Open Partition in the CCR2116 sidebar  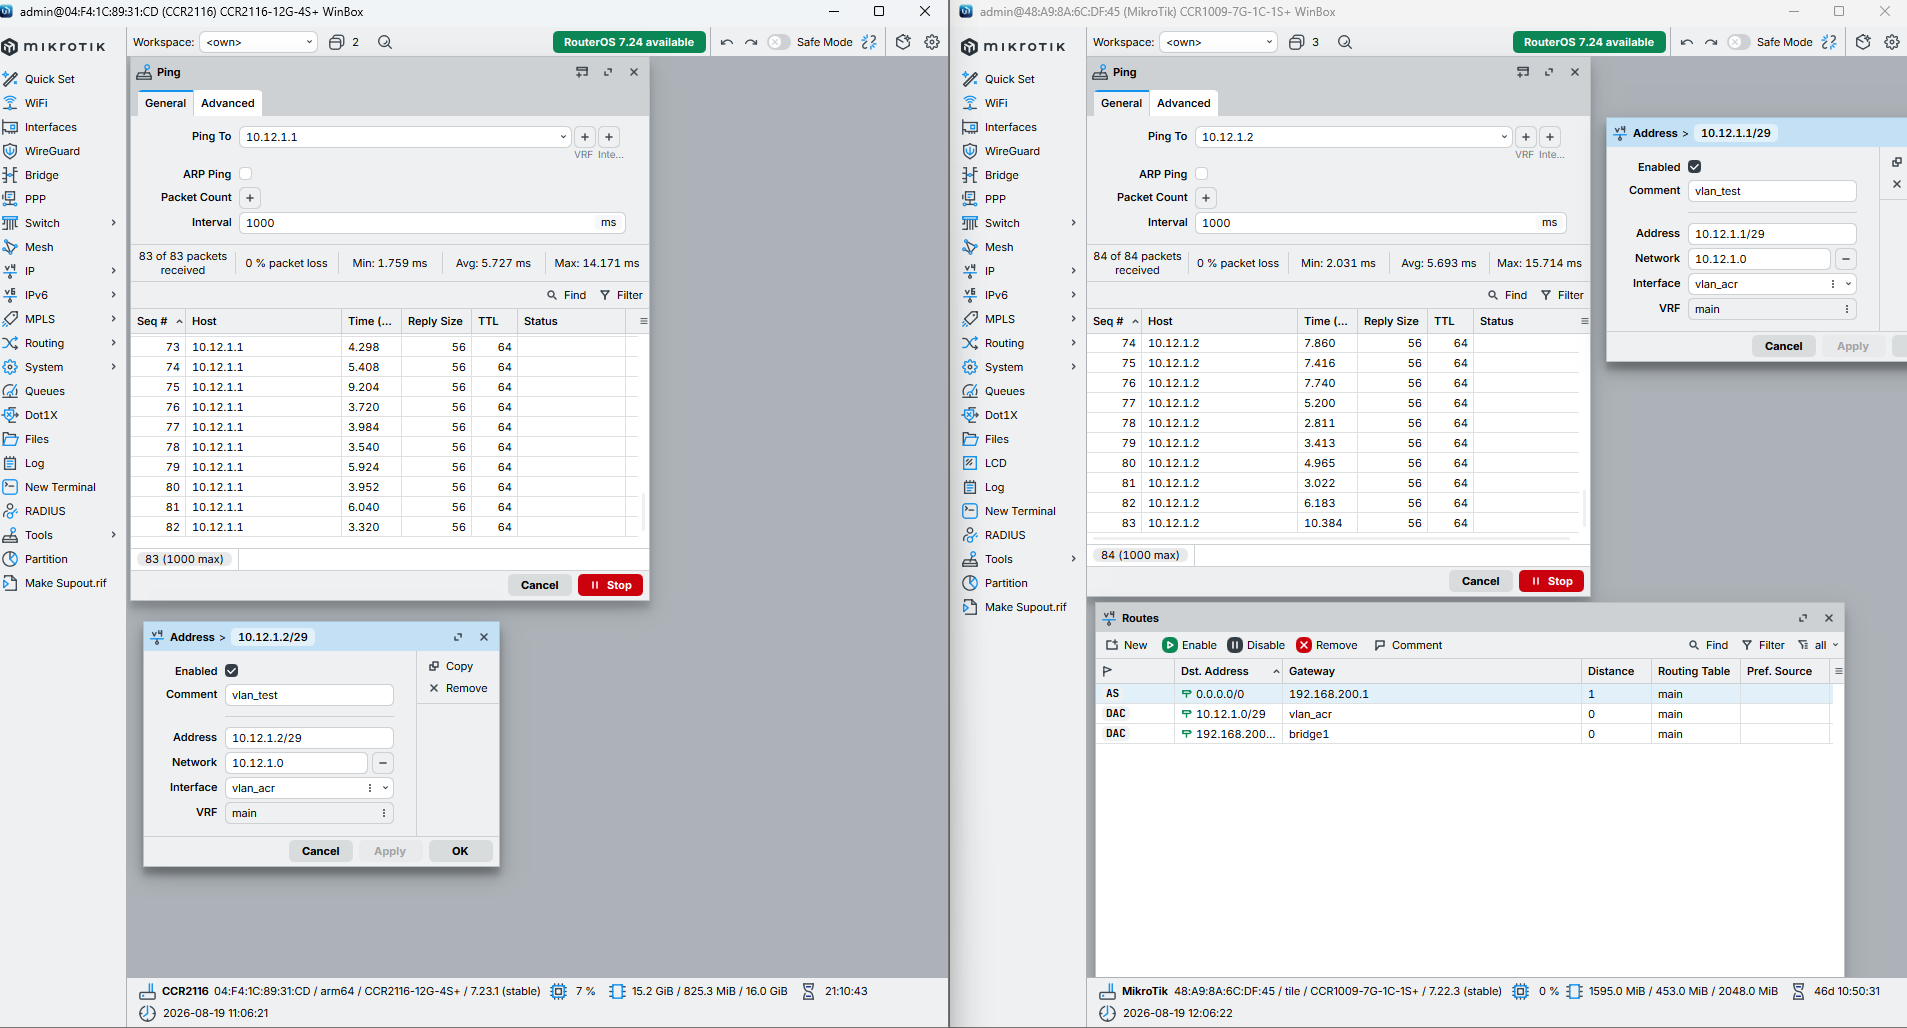click(46, 559)
